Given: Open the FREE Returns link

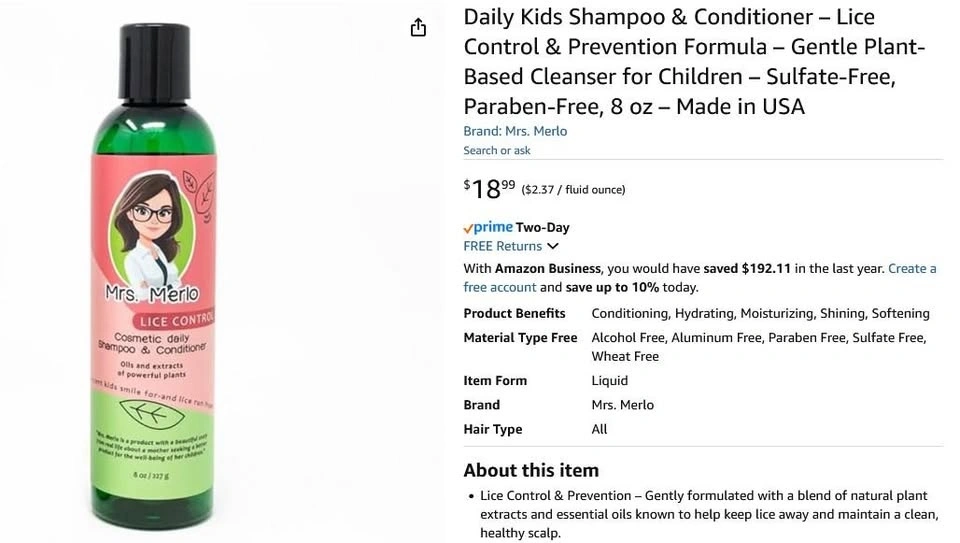Looking at the screenshot, I should click(x=502, y=246).
